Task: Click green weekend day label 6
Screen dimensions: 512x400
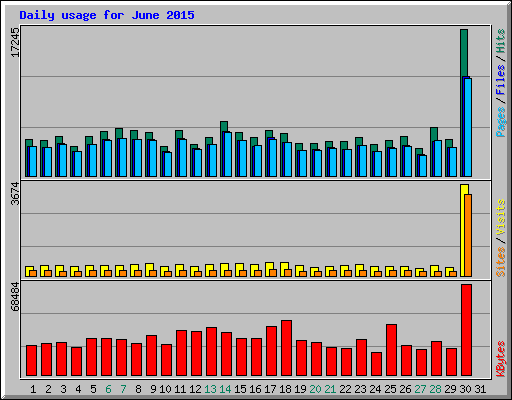Action: tap(108, 389)
